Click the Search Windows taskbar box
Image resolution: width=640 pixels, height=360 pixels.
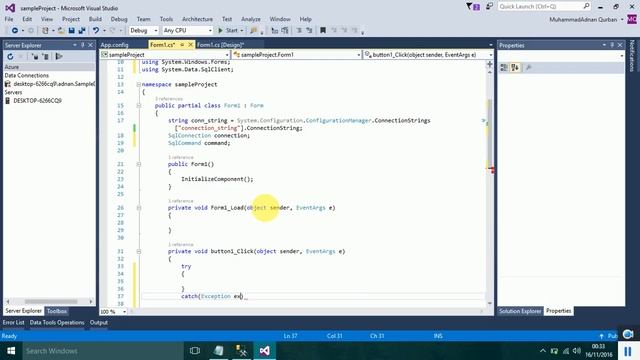(x=103, y=351)
